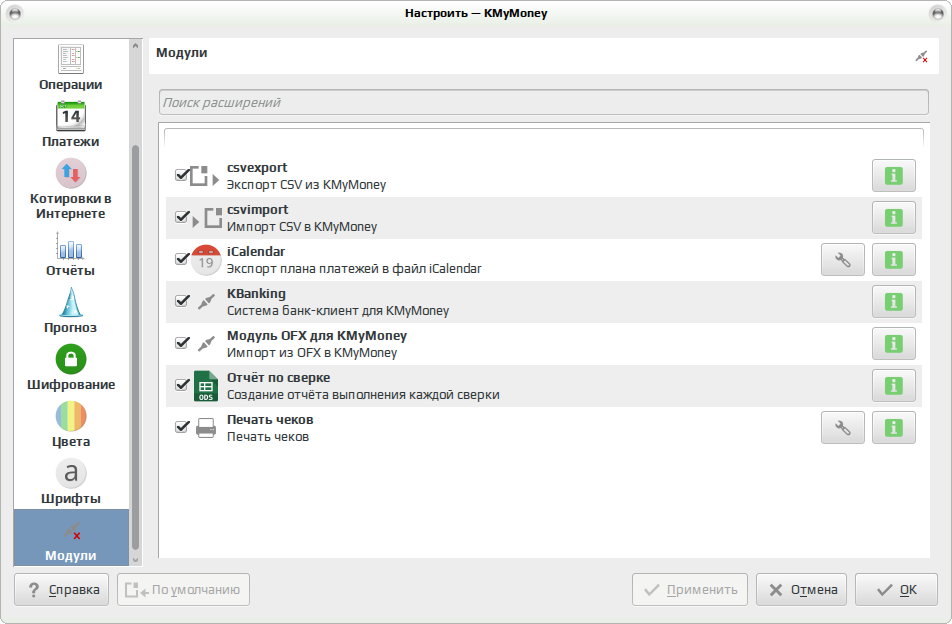This screenshot has width=952, height=624.
Task: Click the По умолчанию button
Action: [183, 589]
